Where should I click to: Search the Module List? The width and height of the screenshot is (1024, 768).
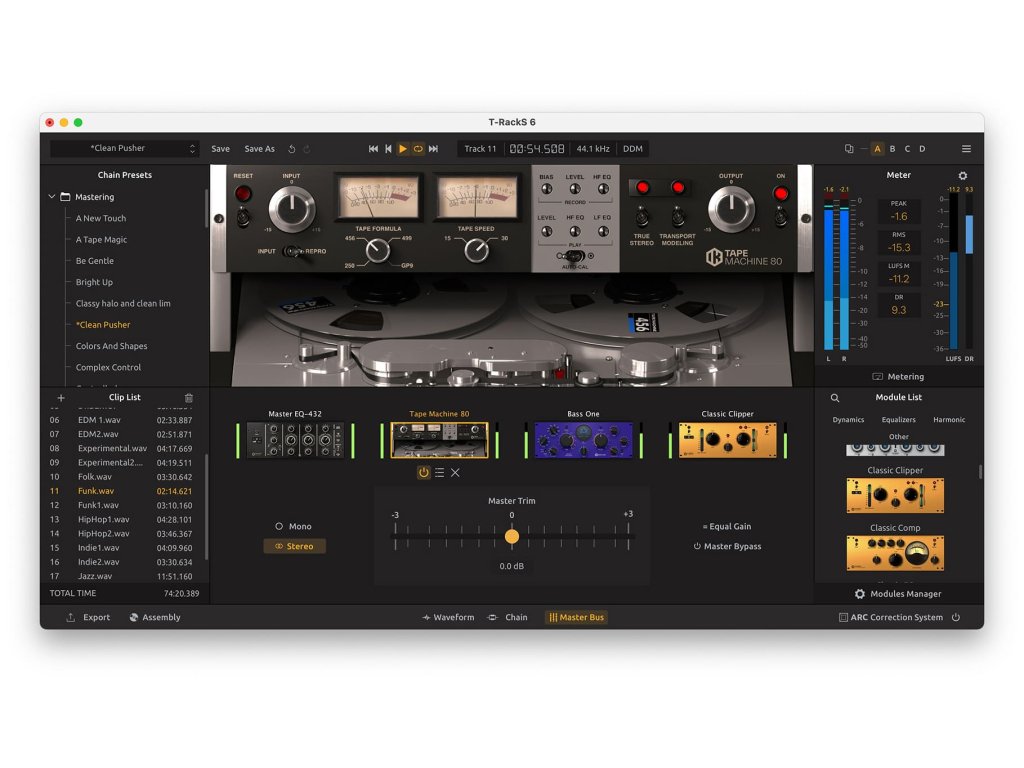[835, 398]
